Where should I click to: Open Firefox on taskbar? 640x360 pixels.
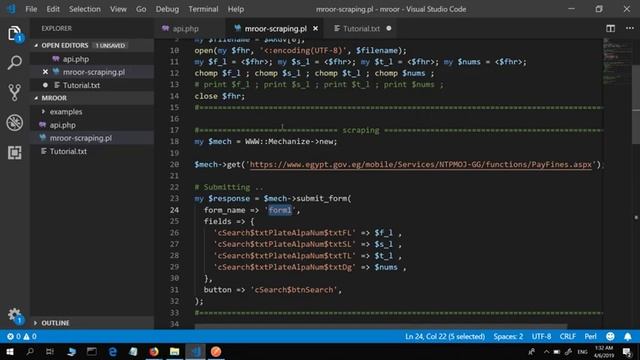(154, 351)
